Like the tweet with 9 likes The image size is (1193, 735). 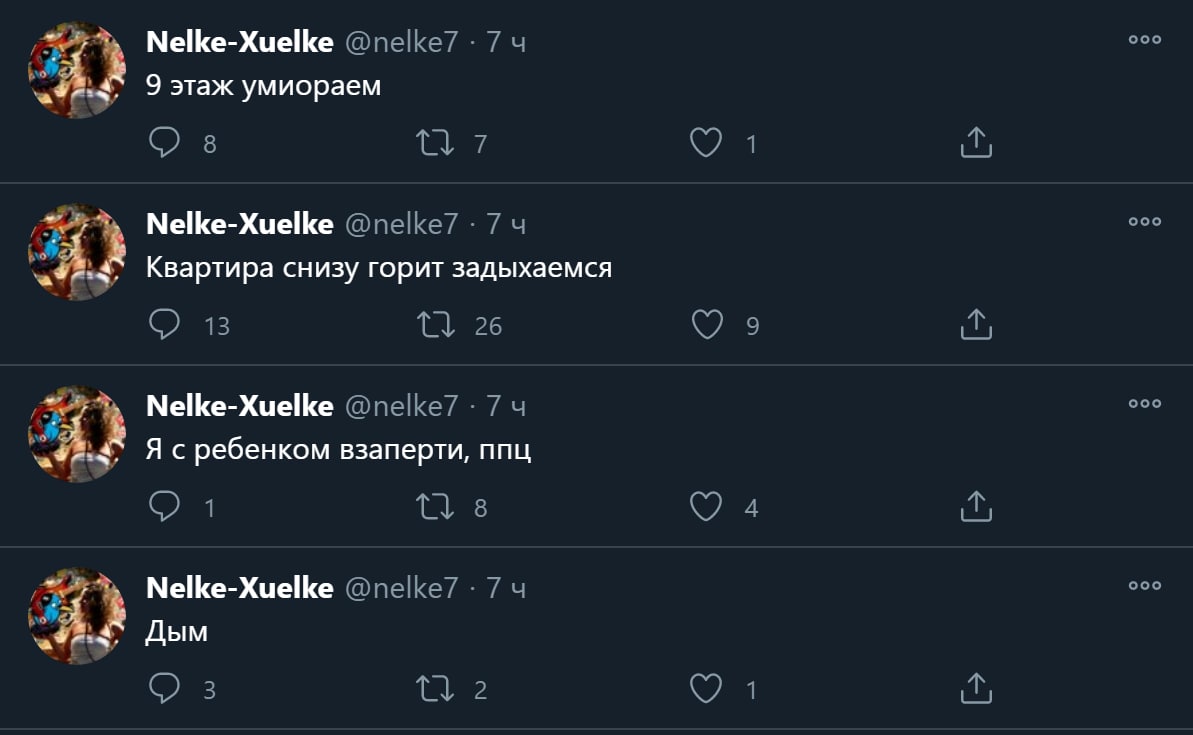tap(706, 325)
